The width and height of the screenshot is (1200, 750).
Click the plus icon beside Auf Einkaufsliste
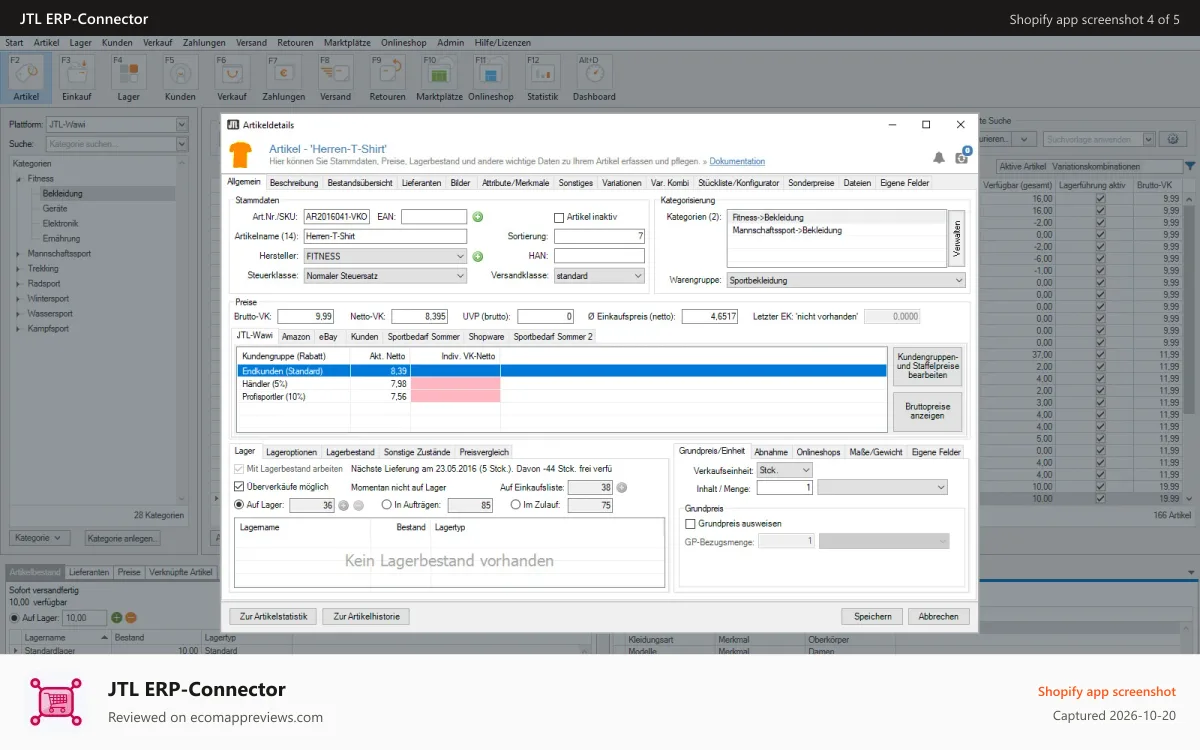pyautogui.click(x=621, y=487)
